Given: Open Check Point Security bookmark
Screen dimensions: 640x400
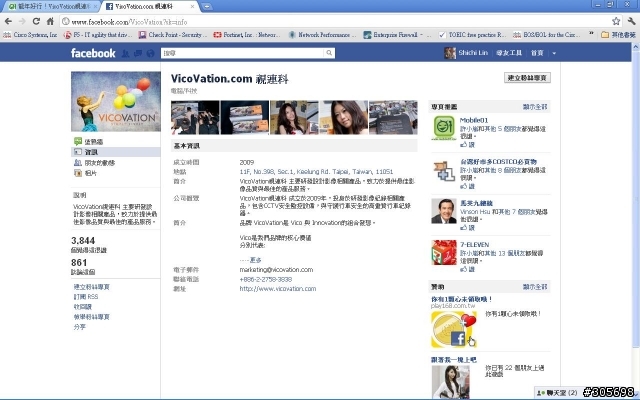Looking at the screenshot, I should [x=171, y=35].
